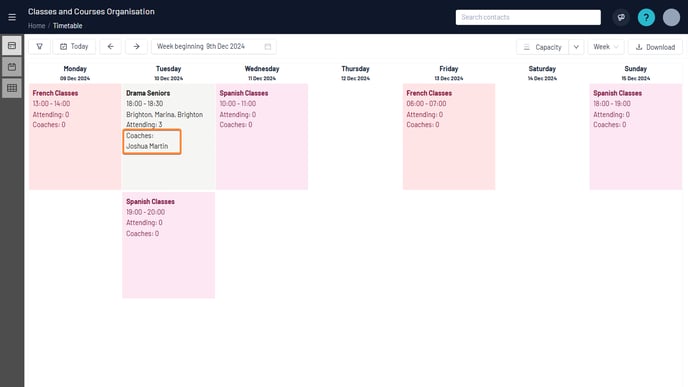Select the calendar sidebar icon
This screenshot has width=688, height=387.
point(12,67)
